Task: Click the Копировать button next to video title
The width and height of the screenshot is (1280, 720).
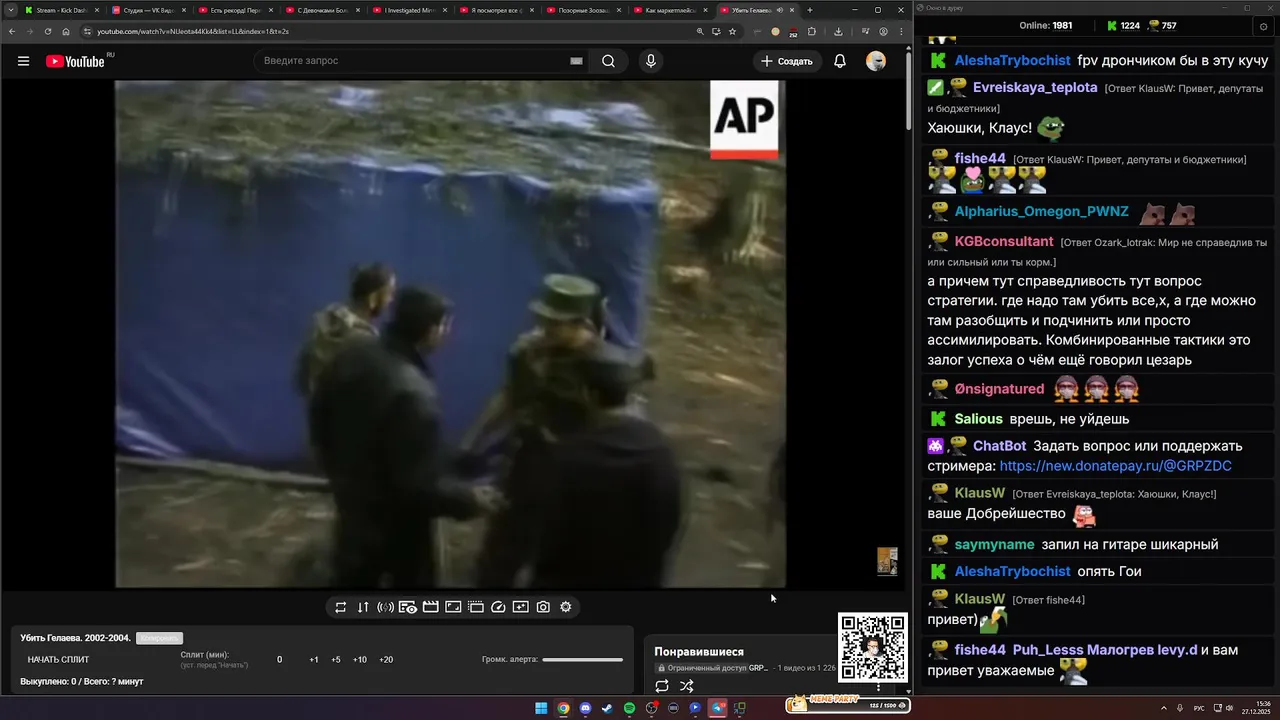Action: coord(159,638)
